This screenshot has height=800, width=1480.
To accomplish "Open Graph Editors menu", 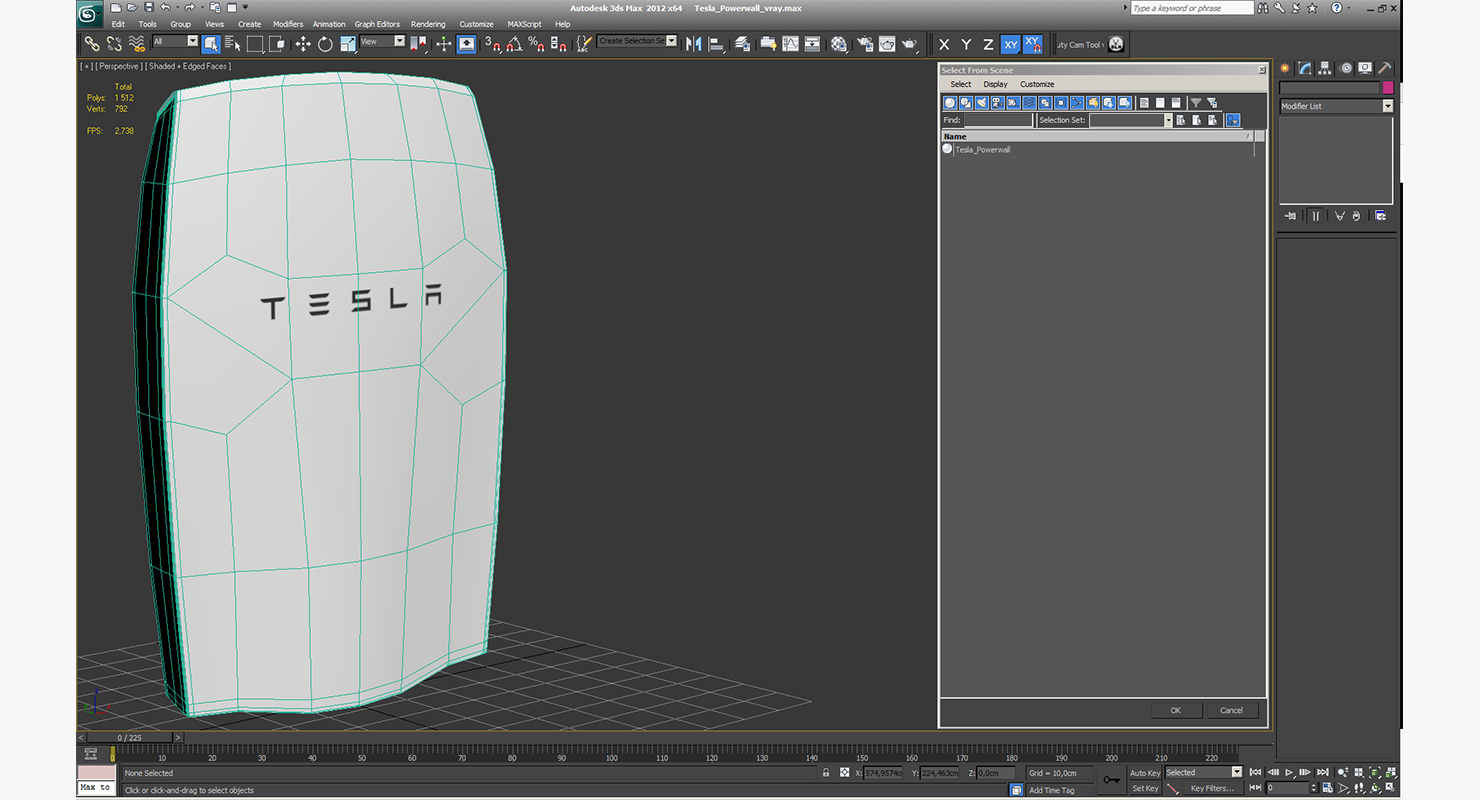I will [x=377, y=24].
